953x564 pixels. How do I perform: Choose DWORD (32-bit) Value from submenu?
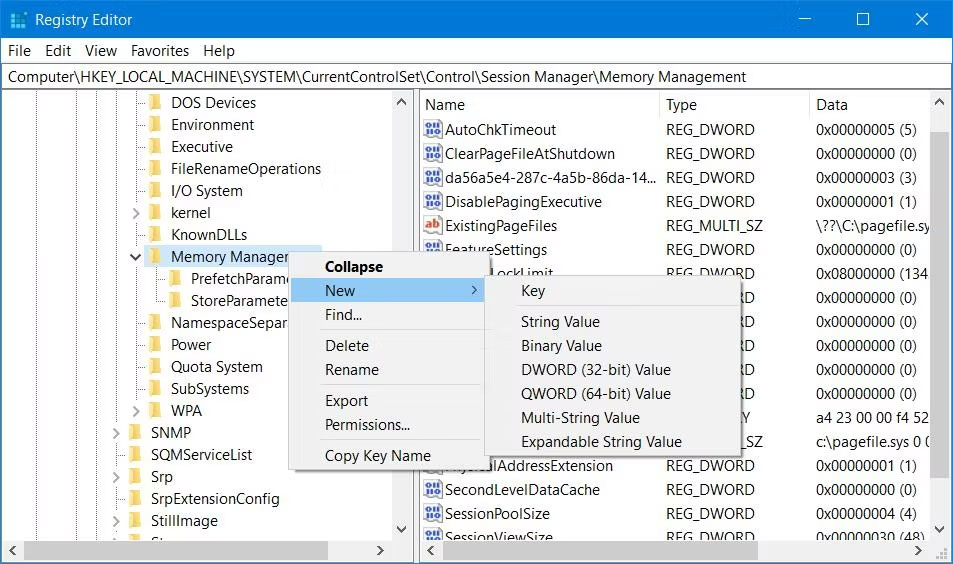pos(595,370)
